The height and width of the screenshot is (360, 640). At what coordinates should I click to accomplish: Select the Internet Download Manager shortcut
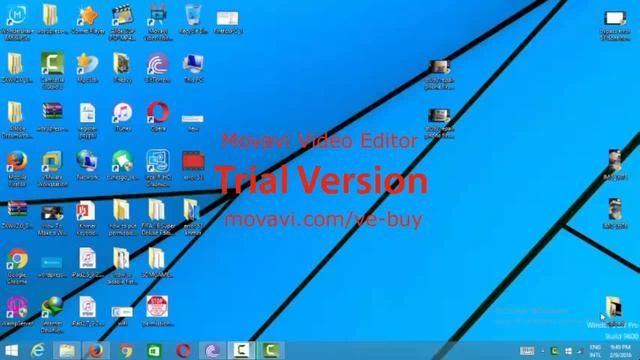pyautogui.click(x=52, y=314)
